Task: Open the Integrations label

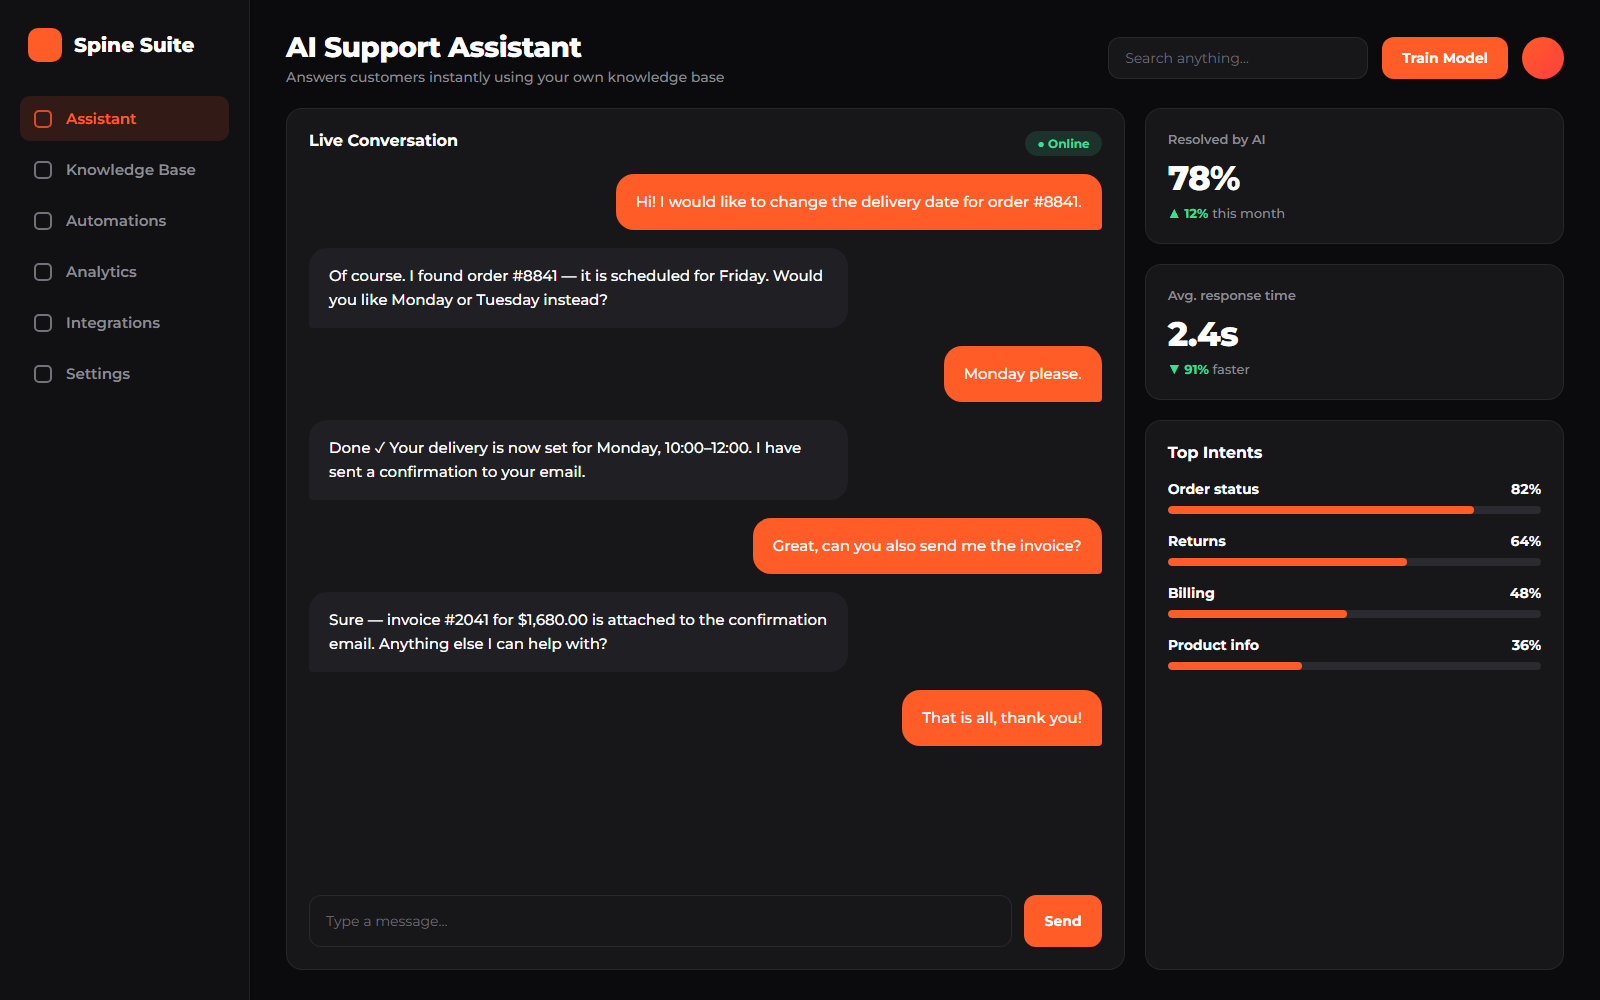Action: [x=113, y=323]
